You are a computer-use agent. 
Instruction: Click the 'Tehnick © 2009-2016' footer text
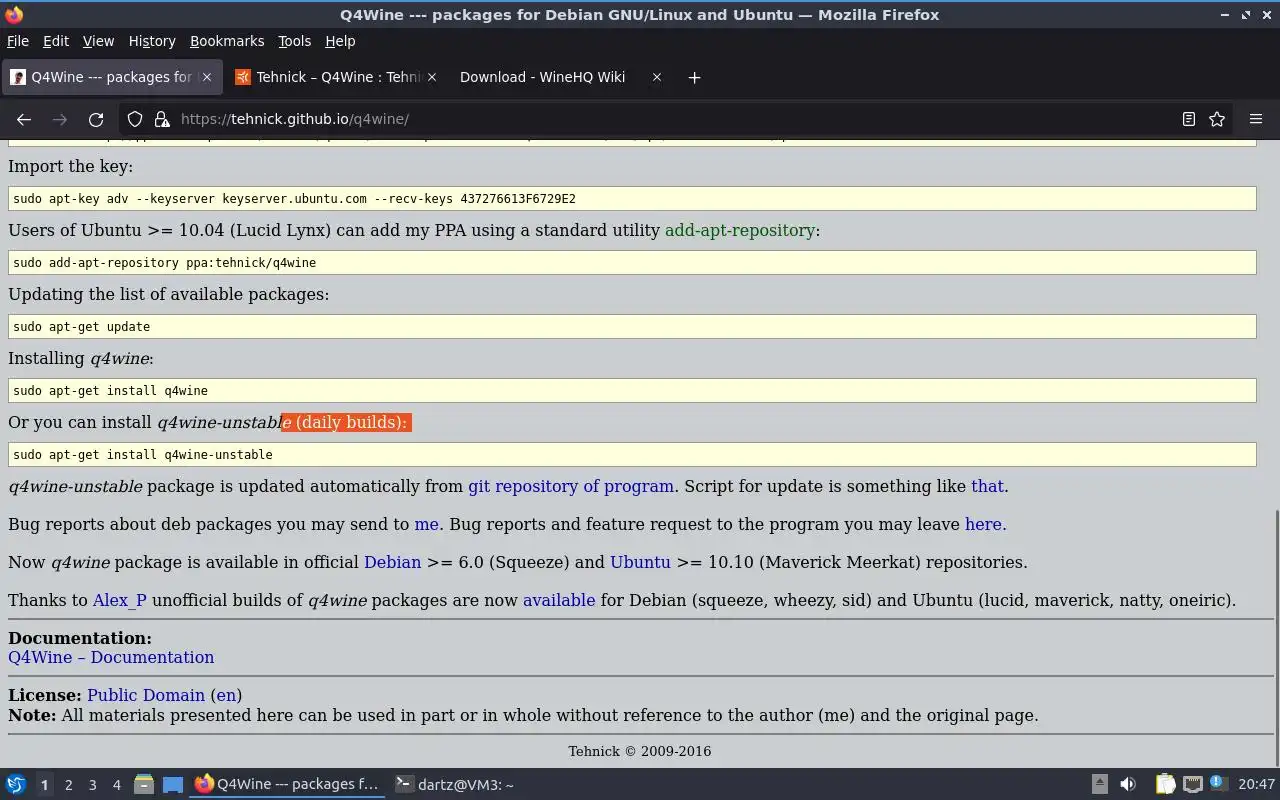click(x=640, y=751)
